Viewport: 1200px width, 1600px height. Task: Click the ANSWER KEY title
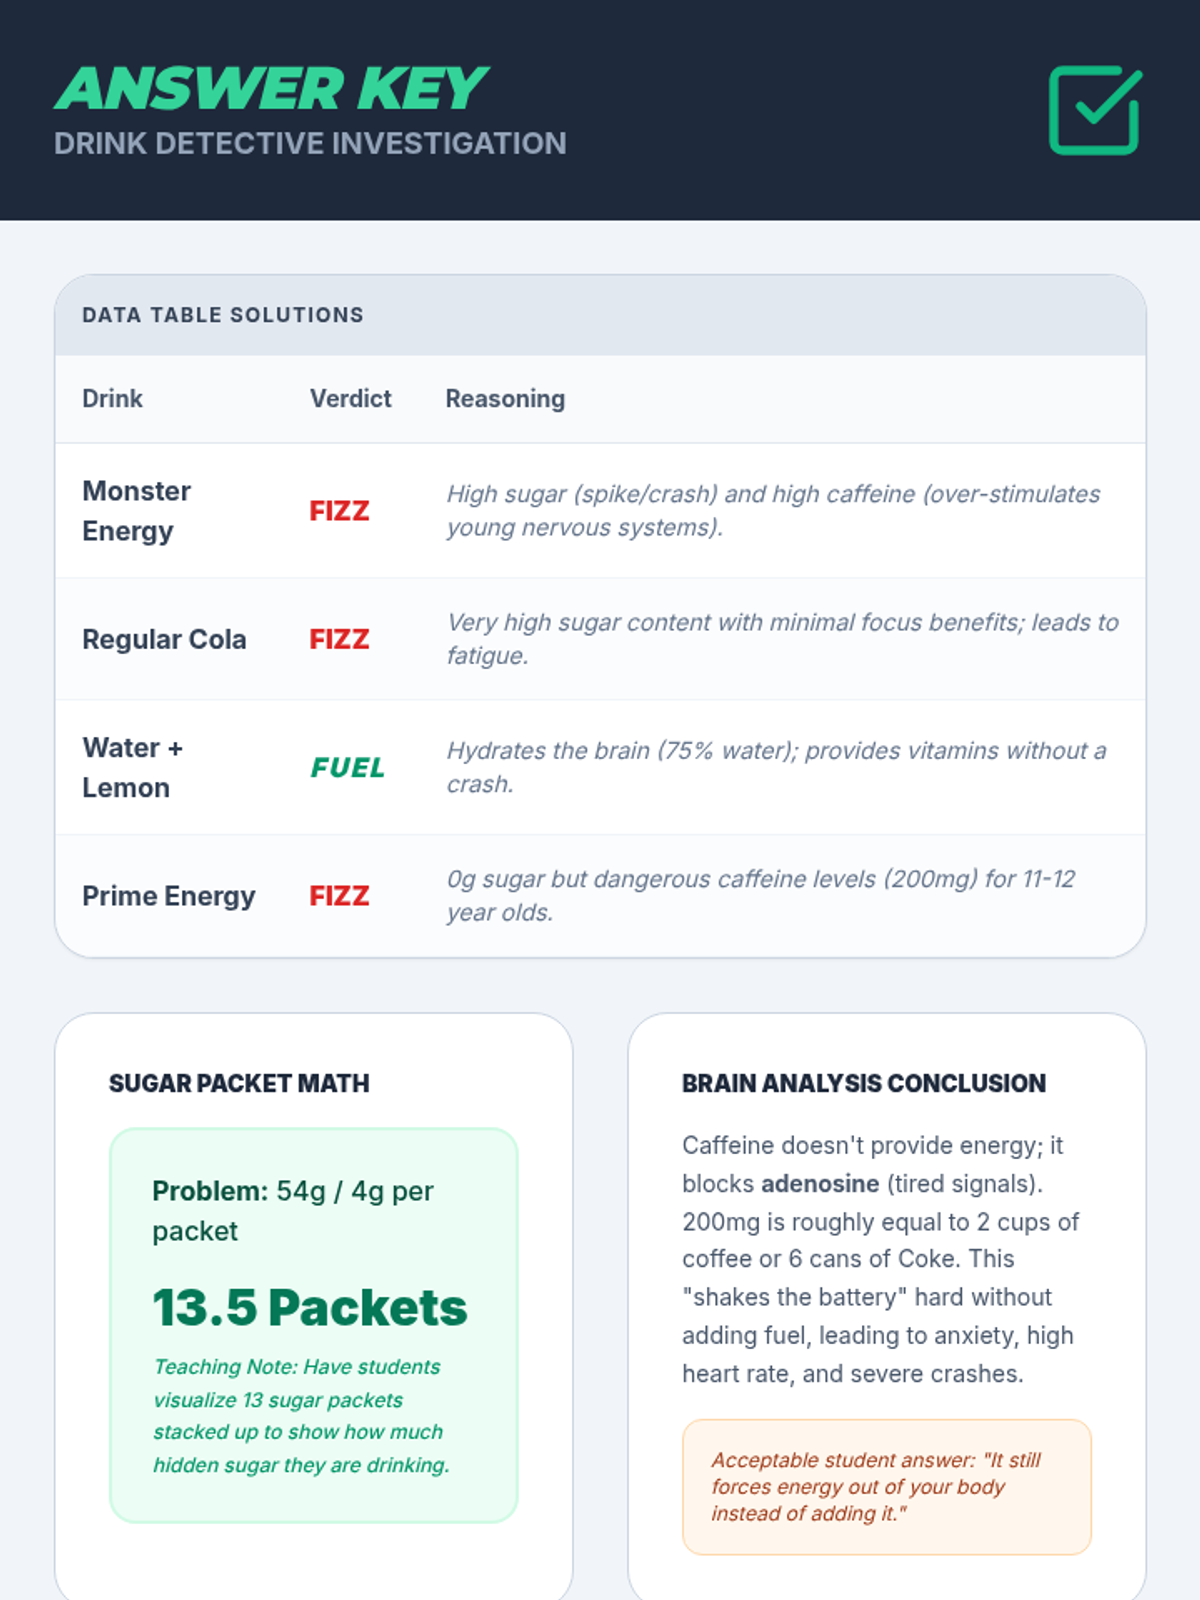pos(270,89)
